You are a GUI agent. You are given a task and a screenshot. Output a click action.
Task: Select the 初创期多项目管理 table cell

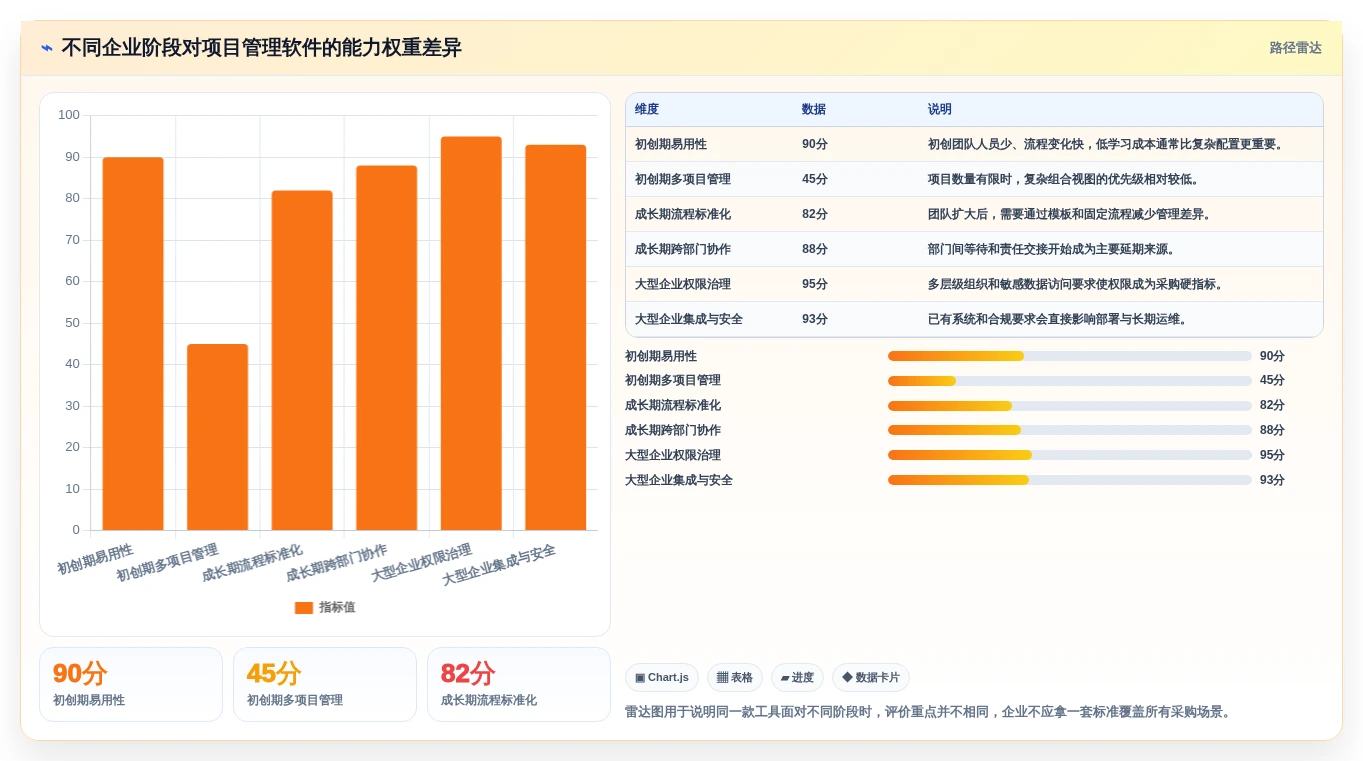tap(683, 179)
